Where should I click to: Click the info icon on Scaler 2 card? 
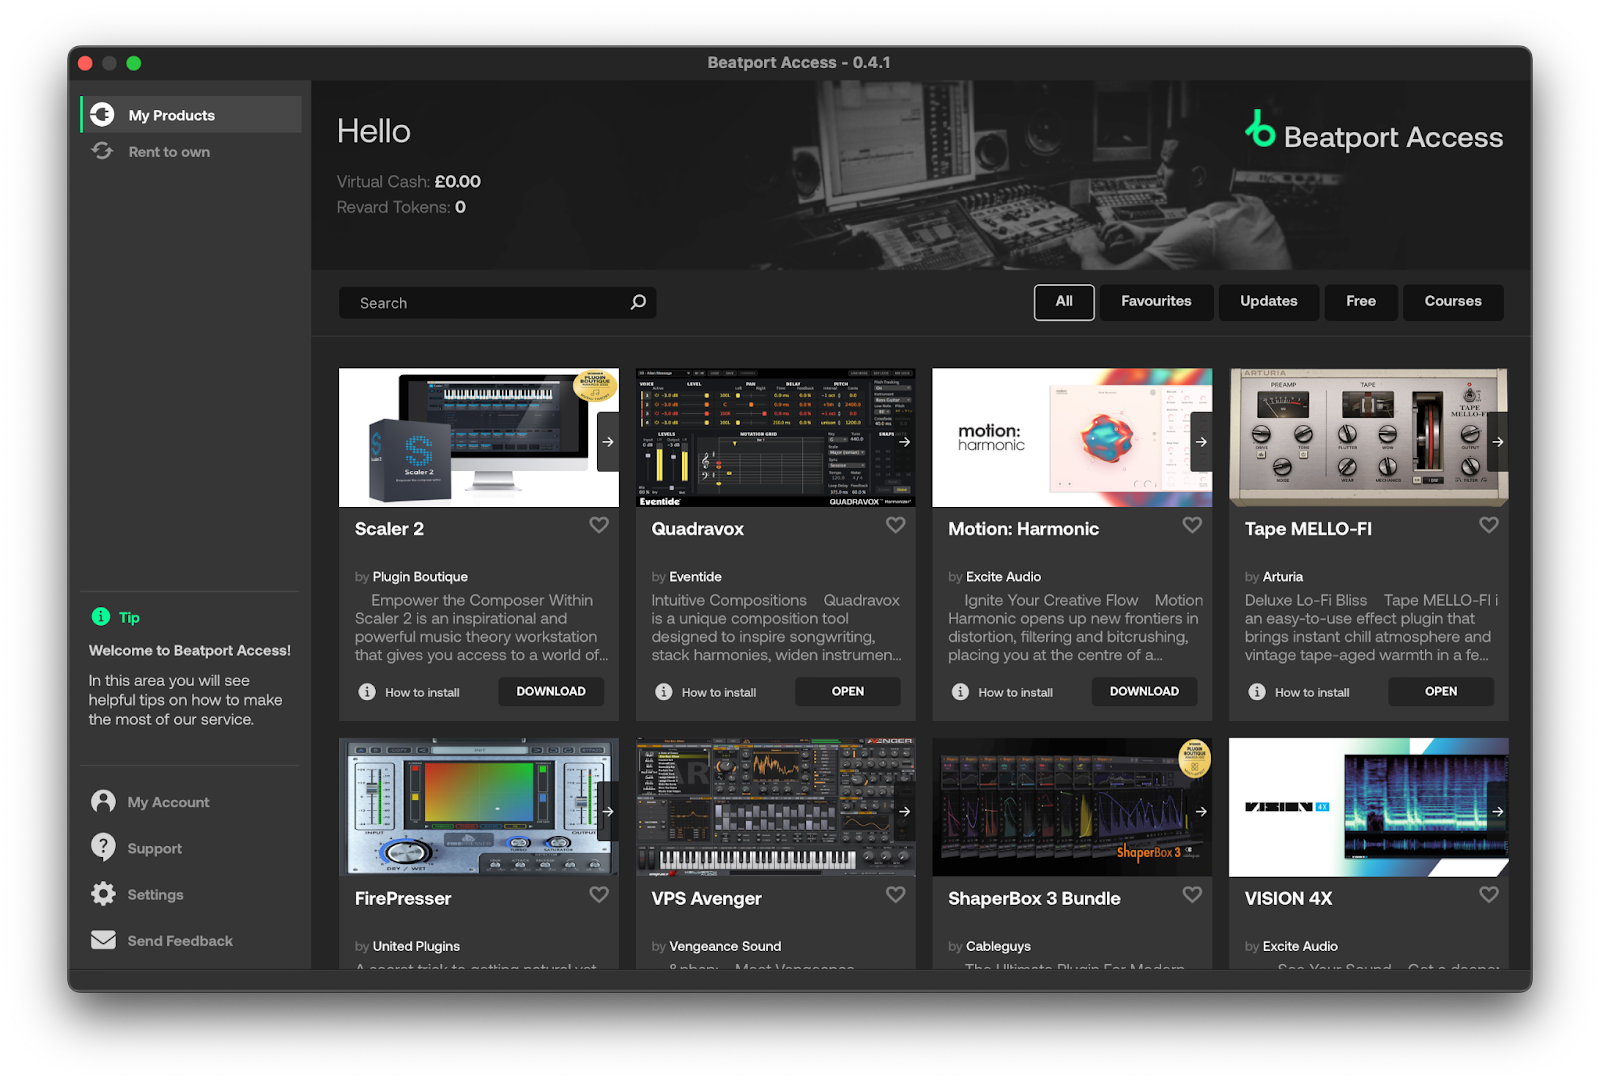point(367,692)
